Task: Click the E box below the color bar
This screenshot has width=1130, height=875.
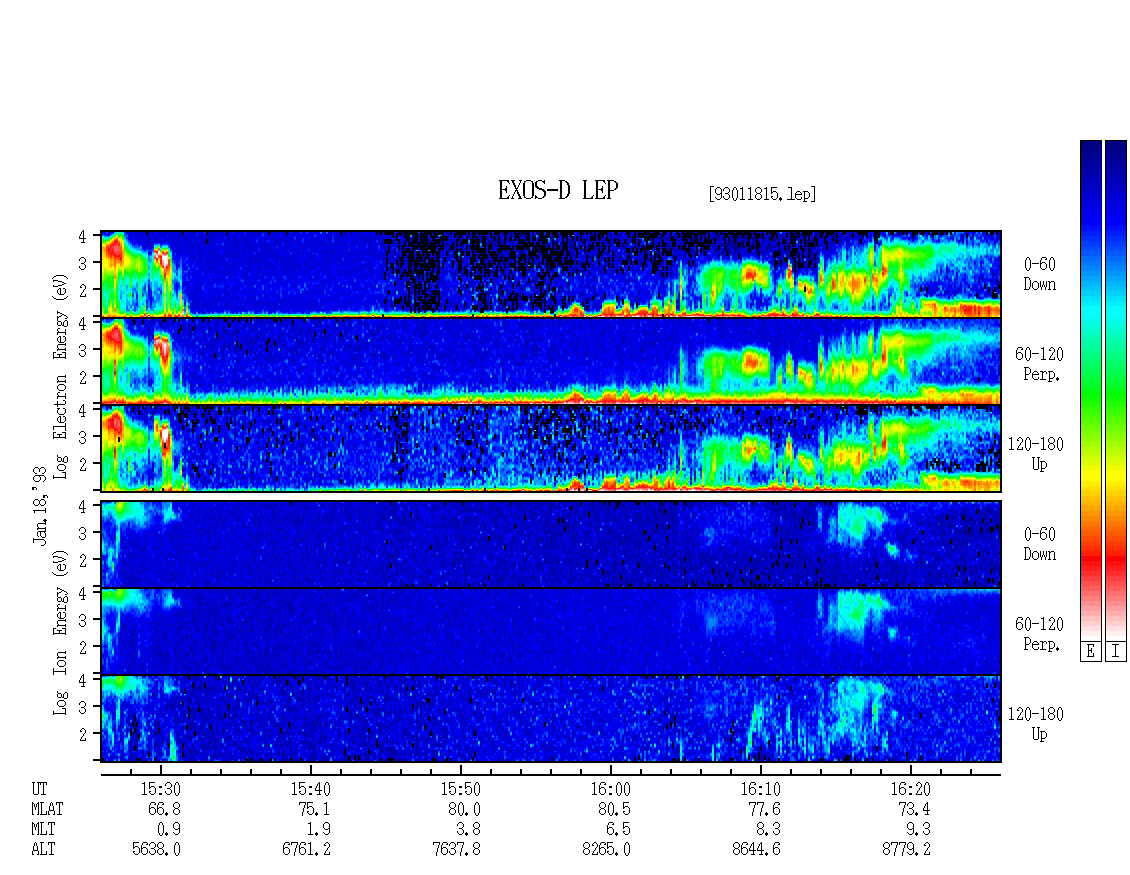Action: tap(1090, 652)
